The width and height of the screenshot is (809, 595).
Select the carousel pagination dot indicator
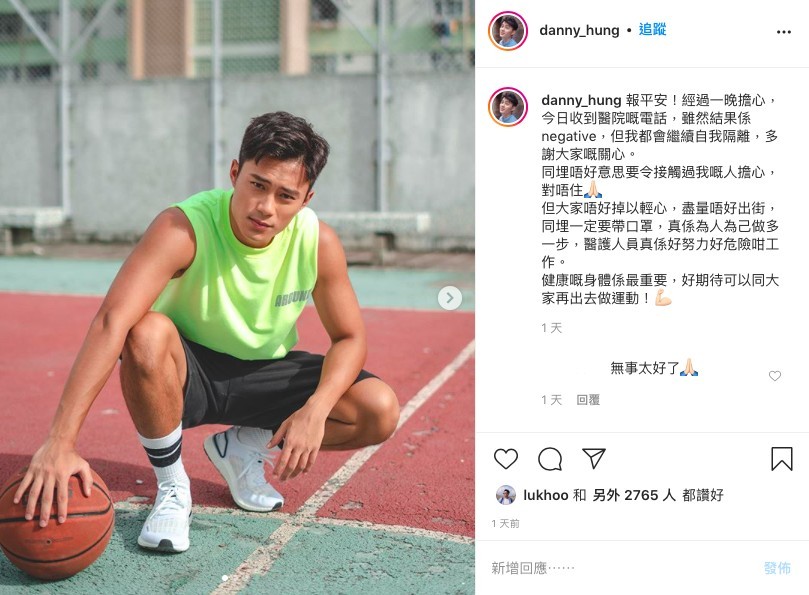(225, 578)
